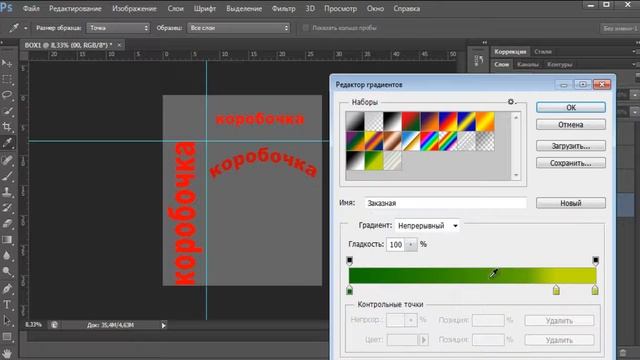Open the Редактирование menu

coord(75,9)
